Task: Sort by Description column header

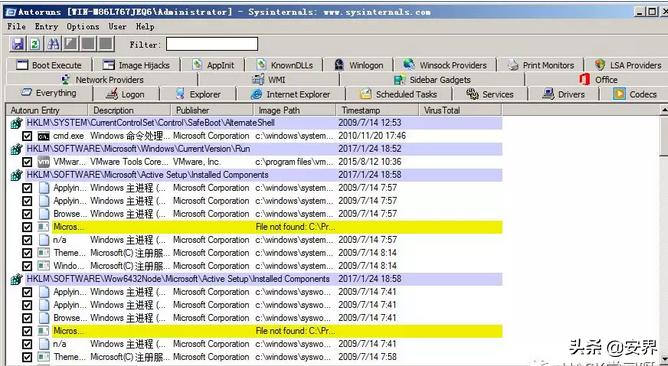Action: (x=129, y=110)
